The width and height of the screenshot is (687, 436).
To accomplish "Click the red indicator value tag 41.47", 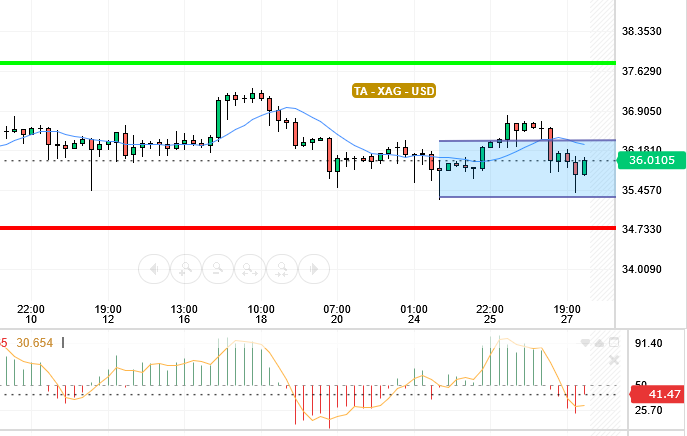I will 657,394.
